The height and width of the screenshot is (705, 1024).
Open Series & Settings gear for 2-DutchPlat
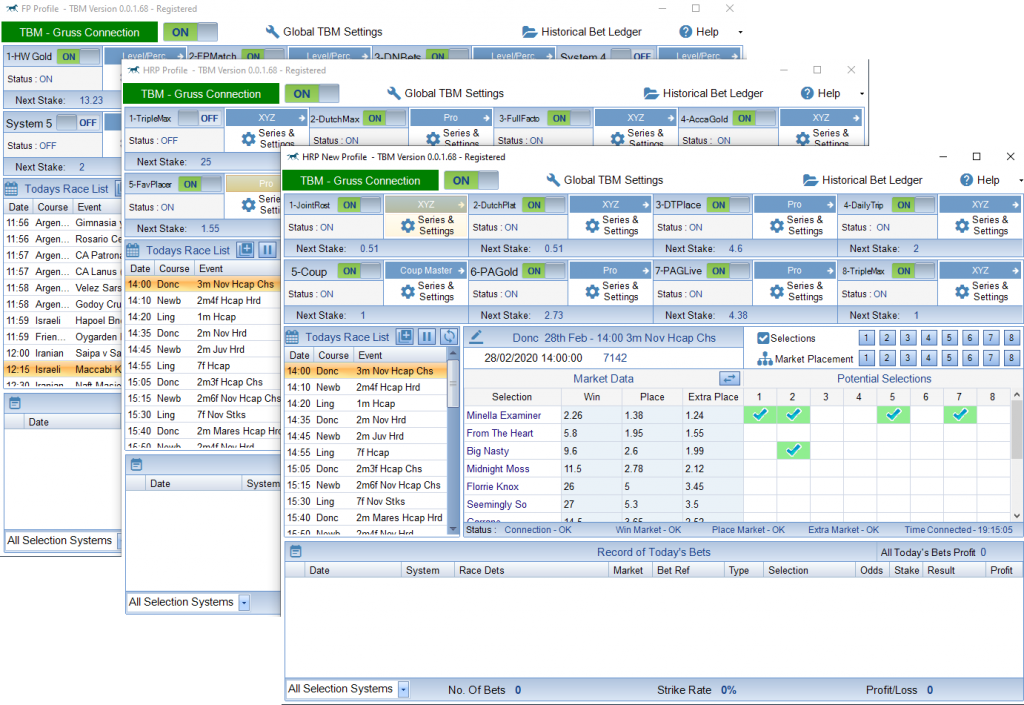[x=592, y=226]
